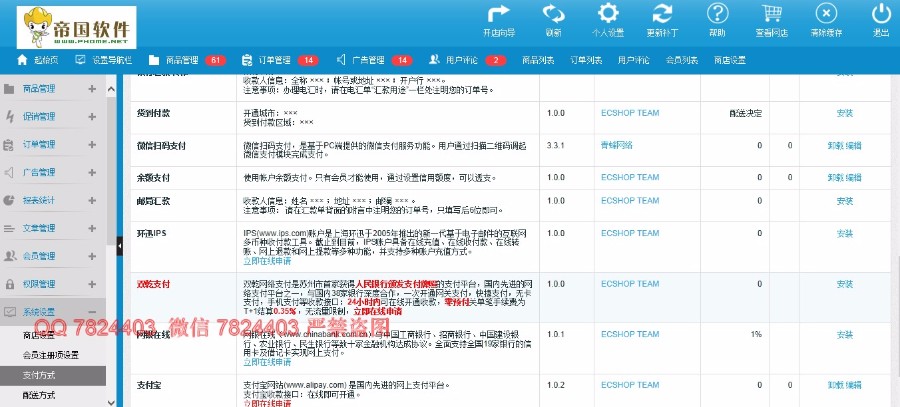Expand the sidebar 订单管理 plus sign
The height and width of the screenshot is (407, 900).
point(92,145)
